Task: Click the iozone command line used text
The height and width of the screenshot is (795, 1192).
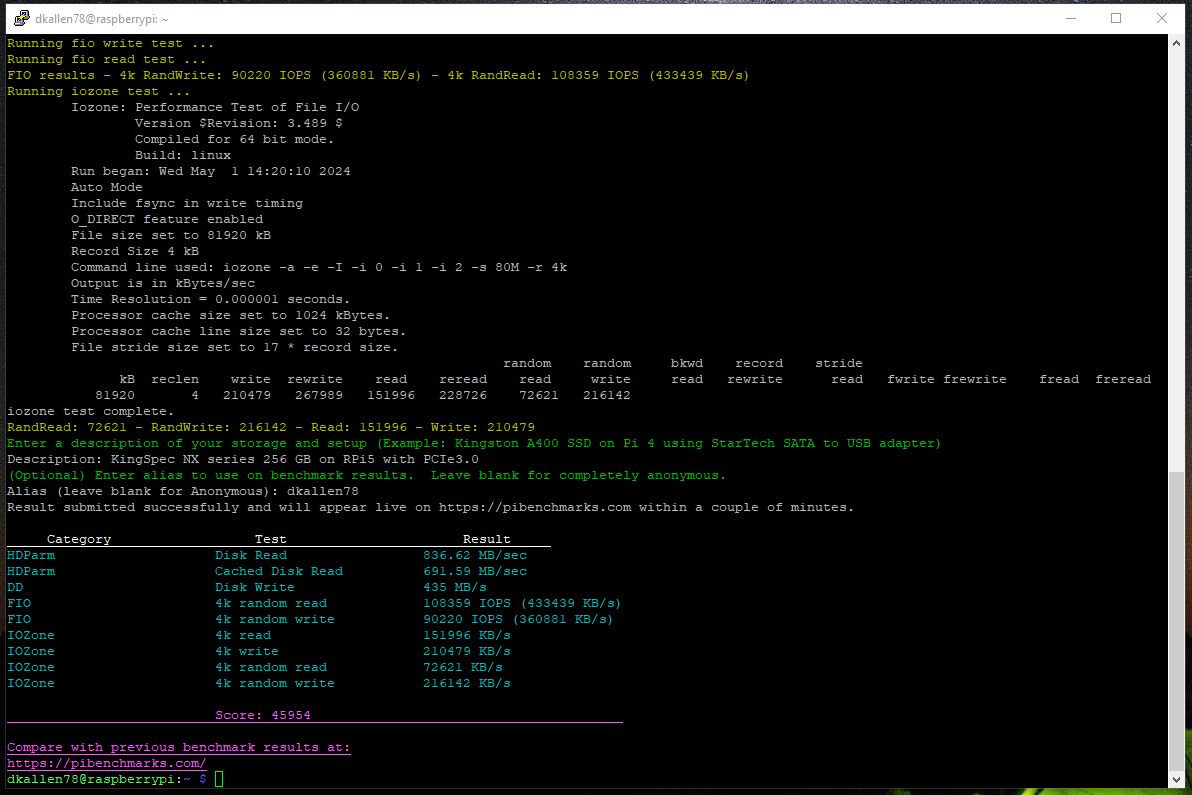Action: pyautogui.click(x=319, y=267)
